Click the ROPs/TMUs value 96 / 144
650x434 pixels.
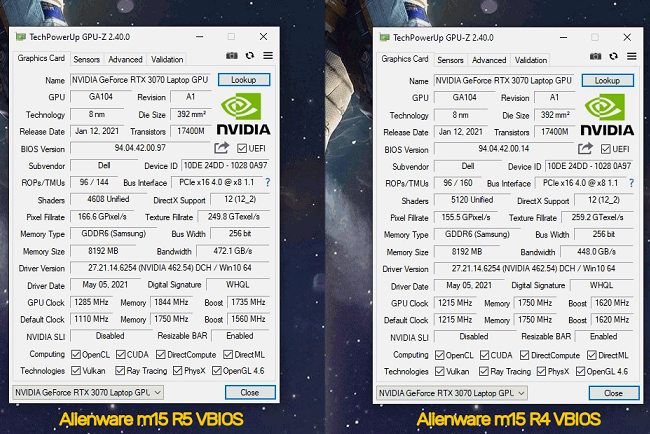click(x=94, y=182)
